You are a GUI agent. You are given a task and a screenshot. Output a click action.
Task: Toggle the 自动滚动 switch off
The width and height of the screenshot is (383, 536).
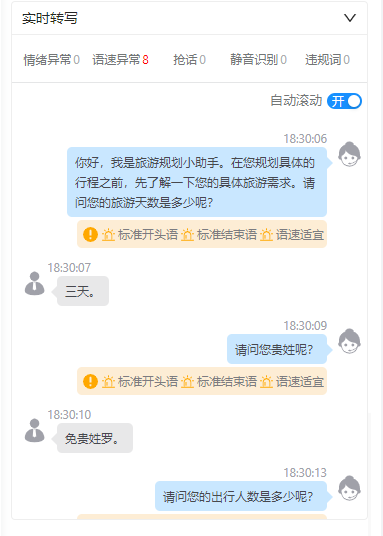tap(344, 101)
